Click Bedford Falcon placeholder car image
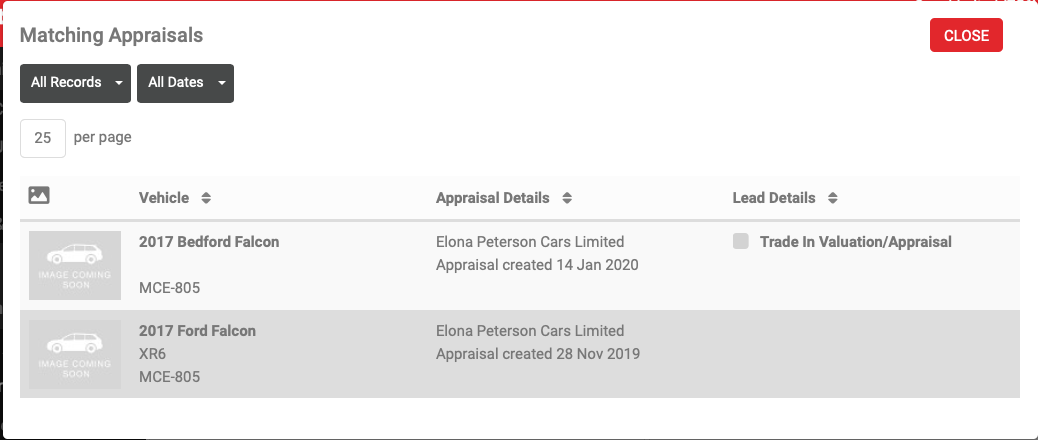The height and width of the screenshot is (440, 1038). coord(76,265)
